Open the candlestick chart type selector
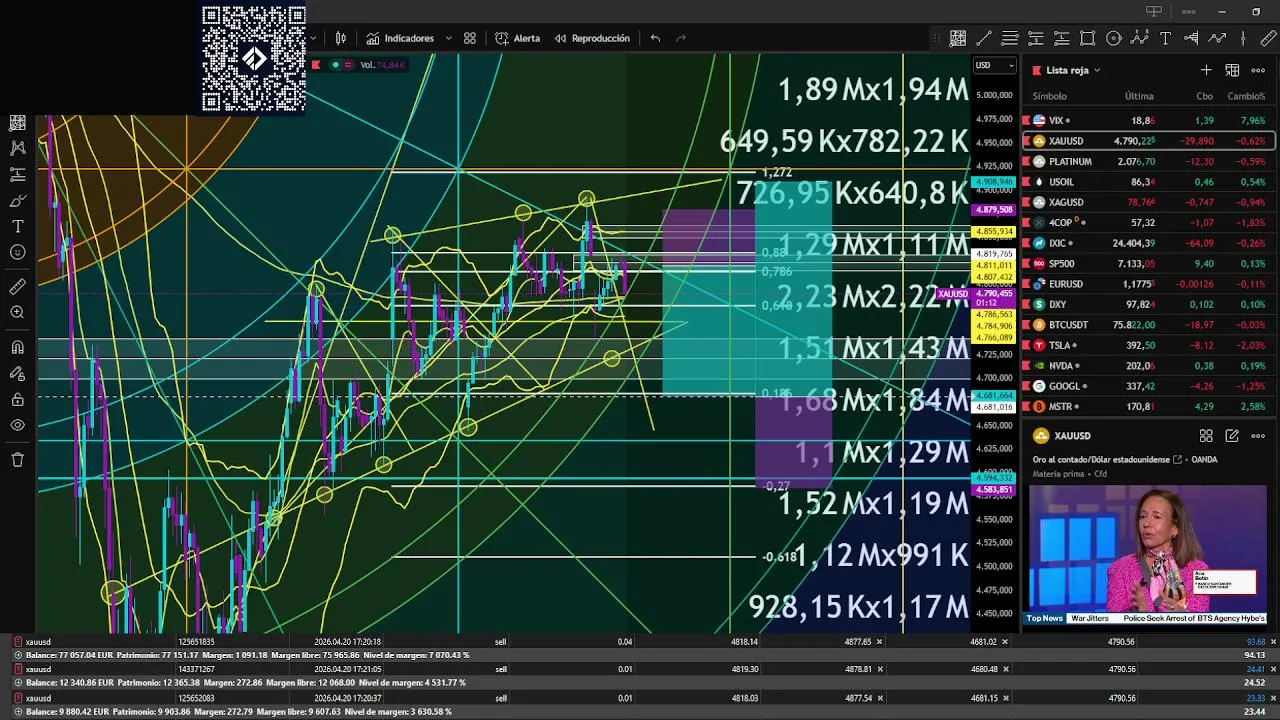 341,38
